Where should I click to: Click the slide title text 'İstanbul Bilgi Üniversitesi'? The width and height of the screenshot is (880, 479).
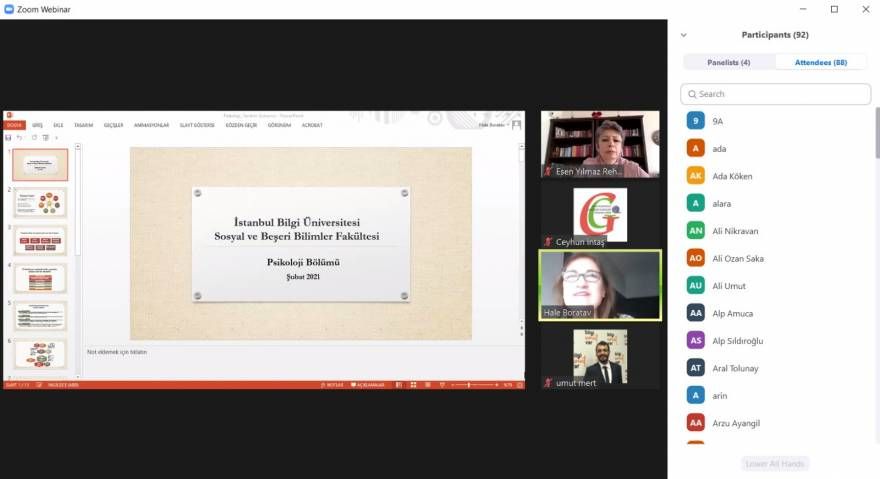[297, 222]
